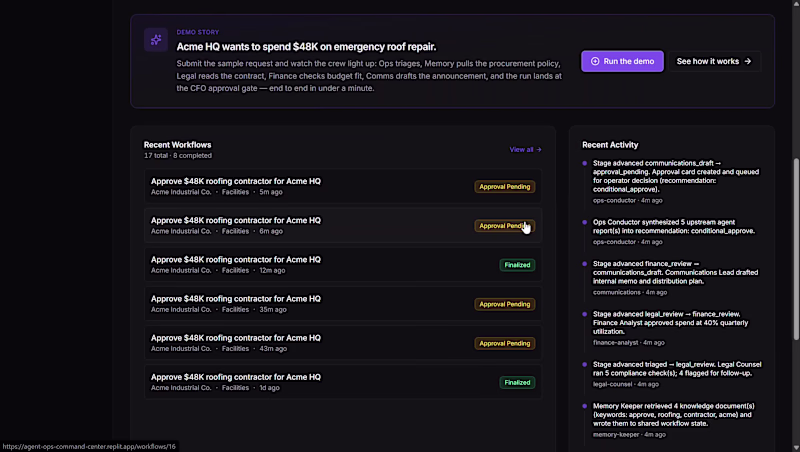
Task: Open the workflow from 12m ago
Action: [x=342, y=265]
